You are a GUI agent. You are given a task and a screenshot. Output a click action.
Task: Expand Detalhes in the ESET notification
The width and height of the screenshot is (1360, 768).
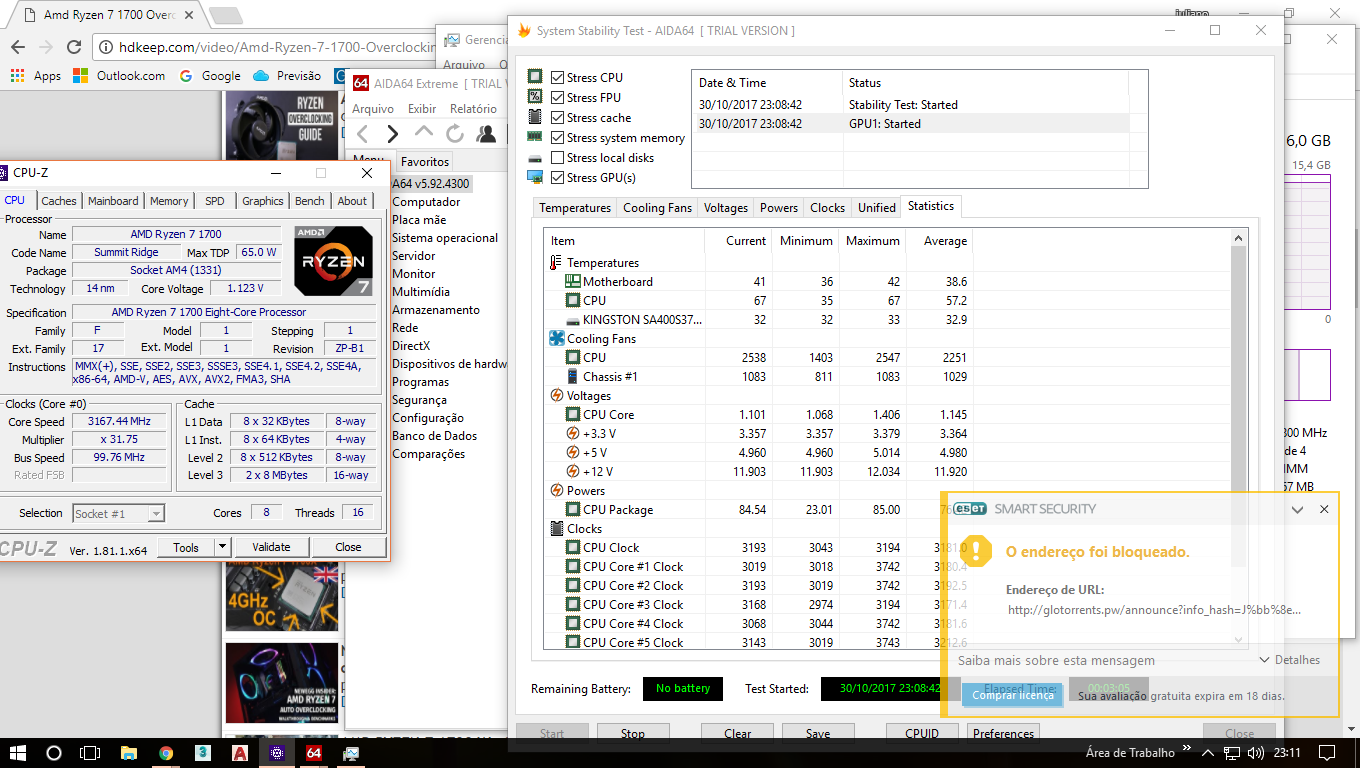(x=1290, y=660)
